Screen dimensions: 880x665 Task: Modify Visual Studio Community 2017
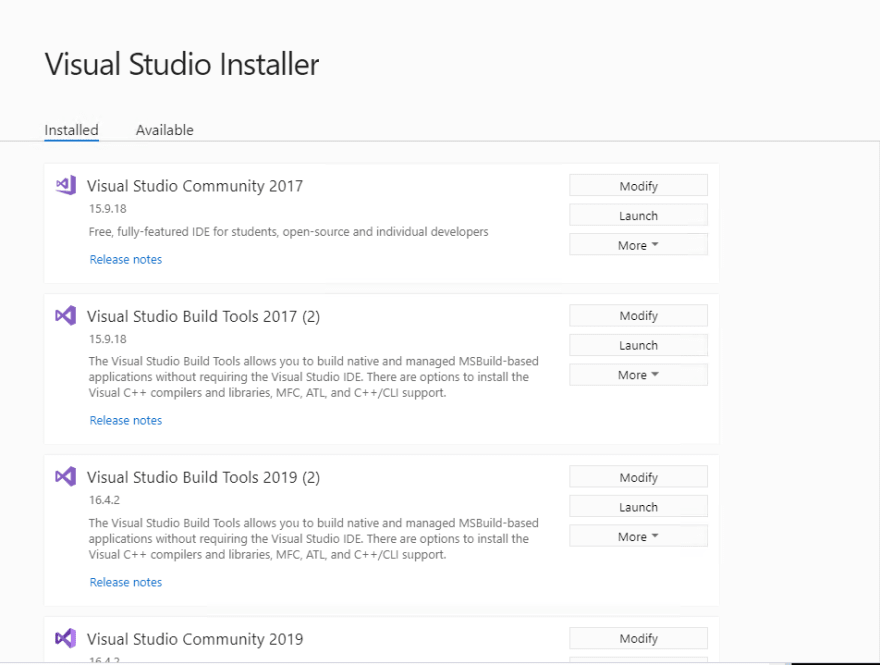(x=638, y=186)
